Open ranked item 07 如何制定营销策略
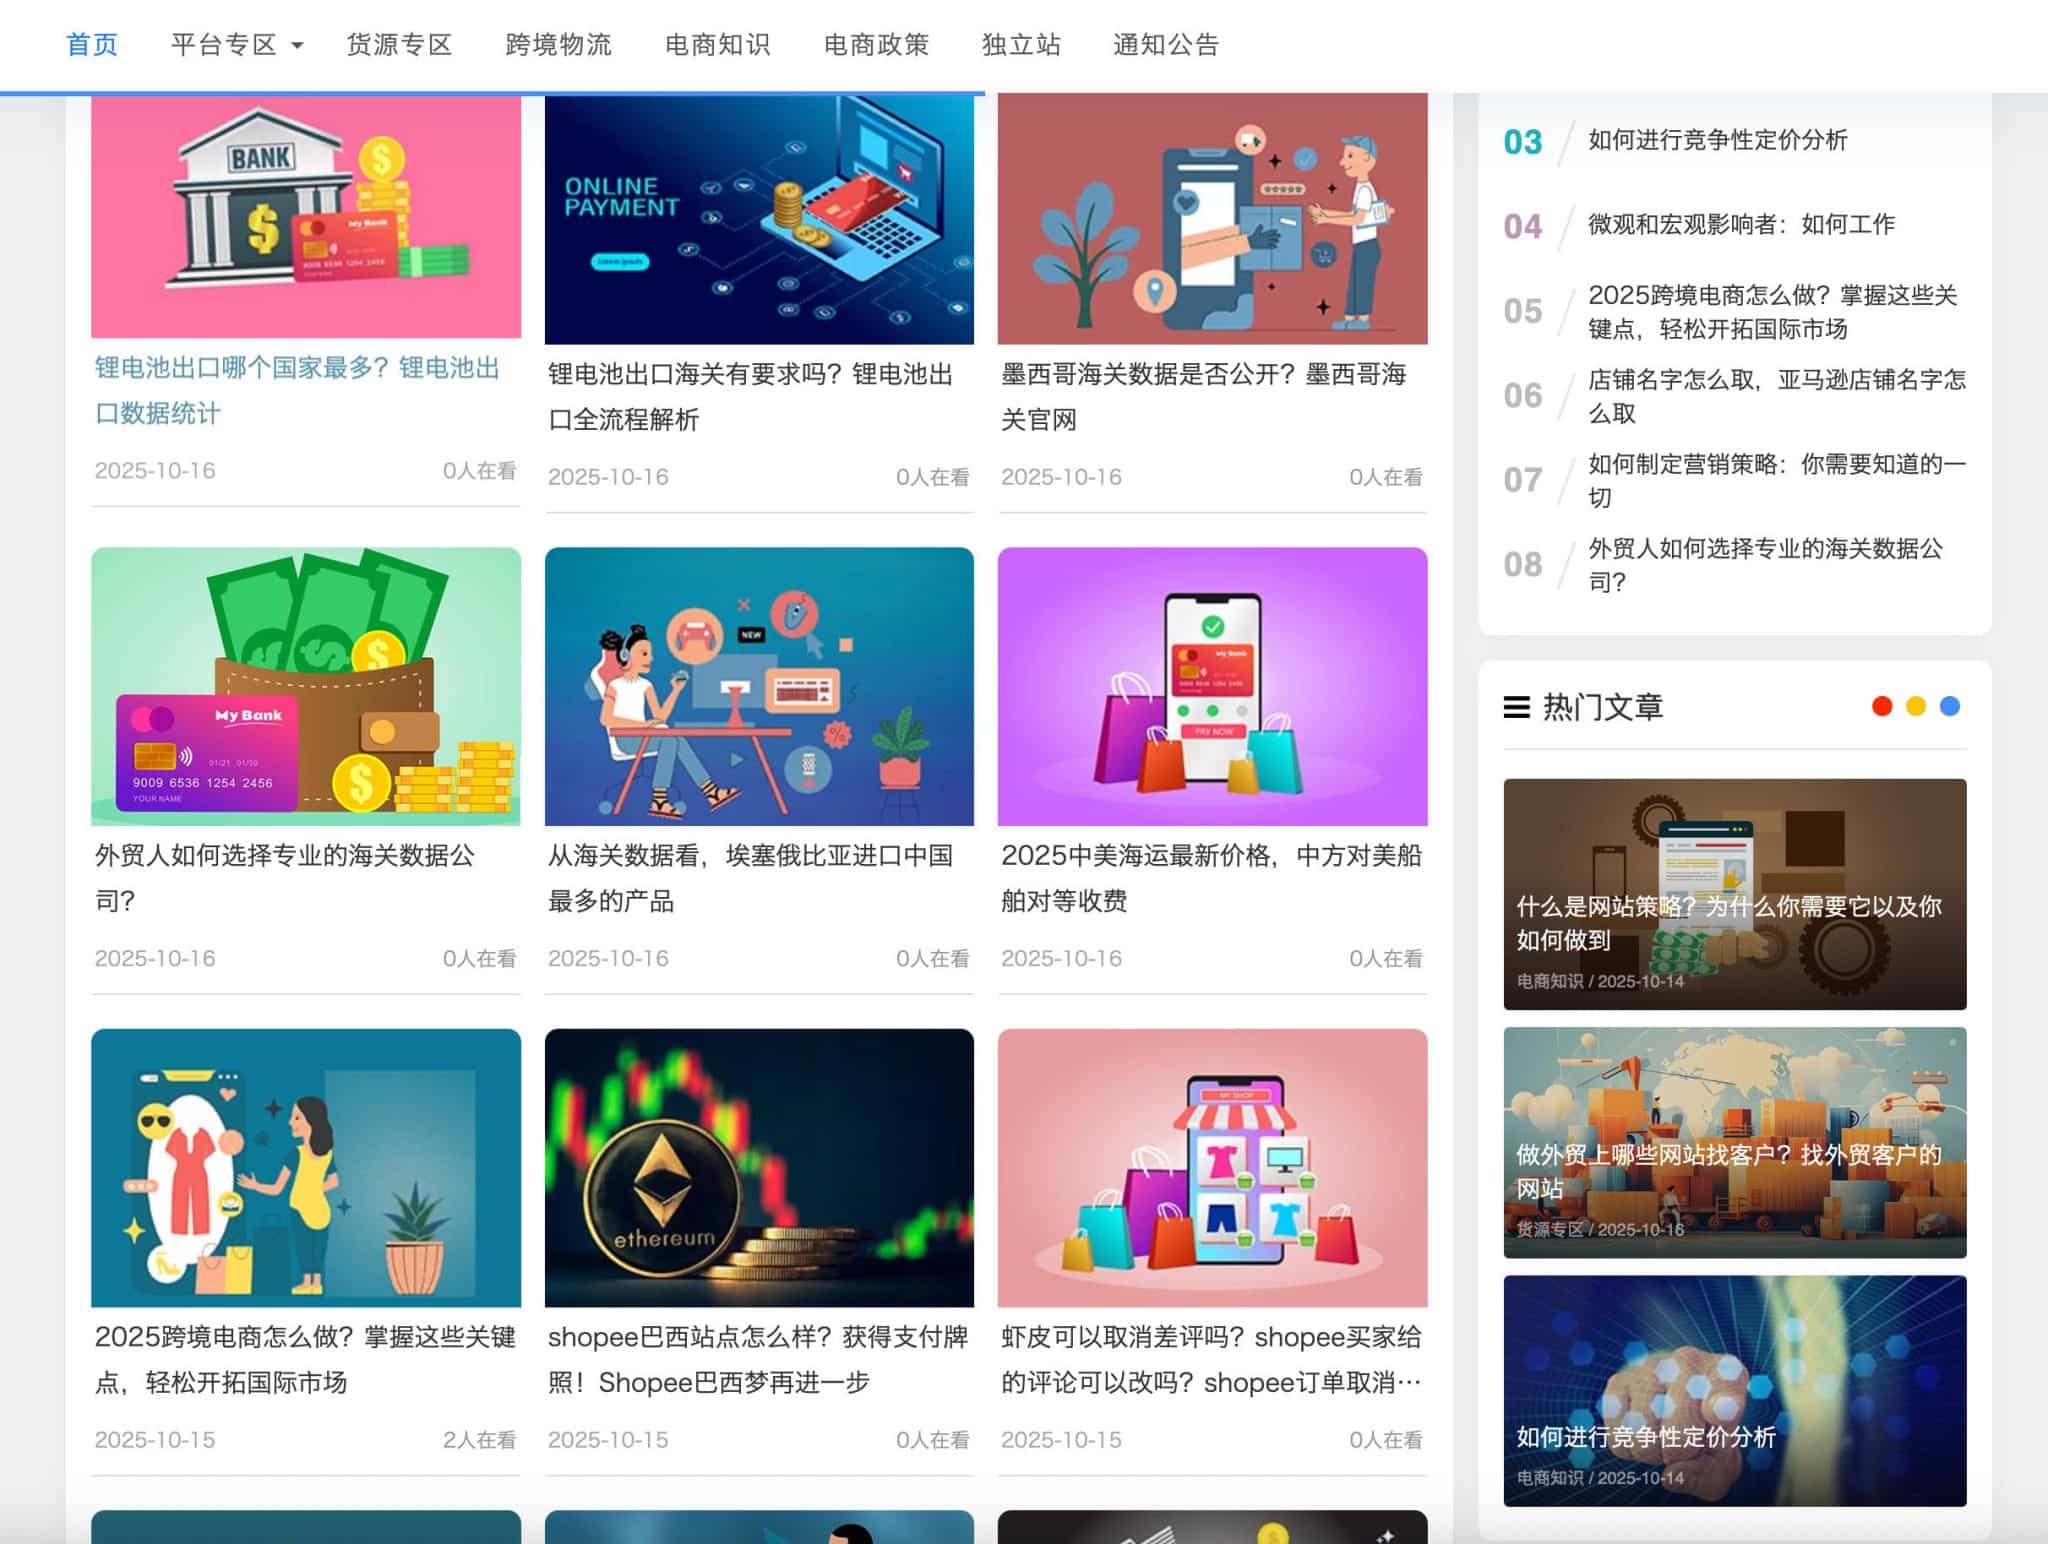The width and height of the screenshot is (2048, 1544). click(x=1777, y=480)
